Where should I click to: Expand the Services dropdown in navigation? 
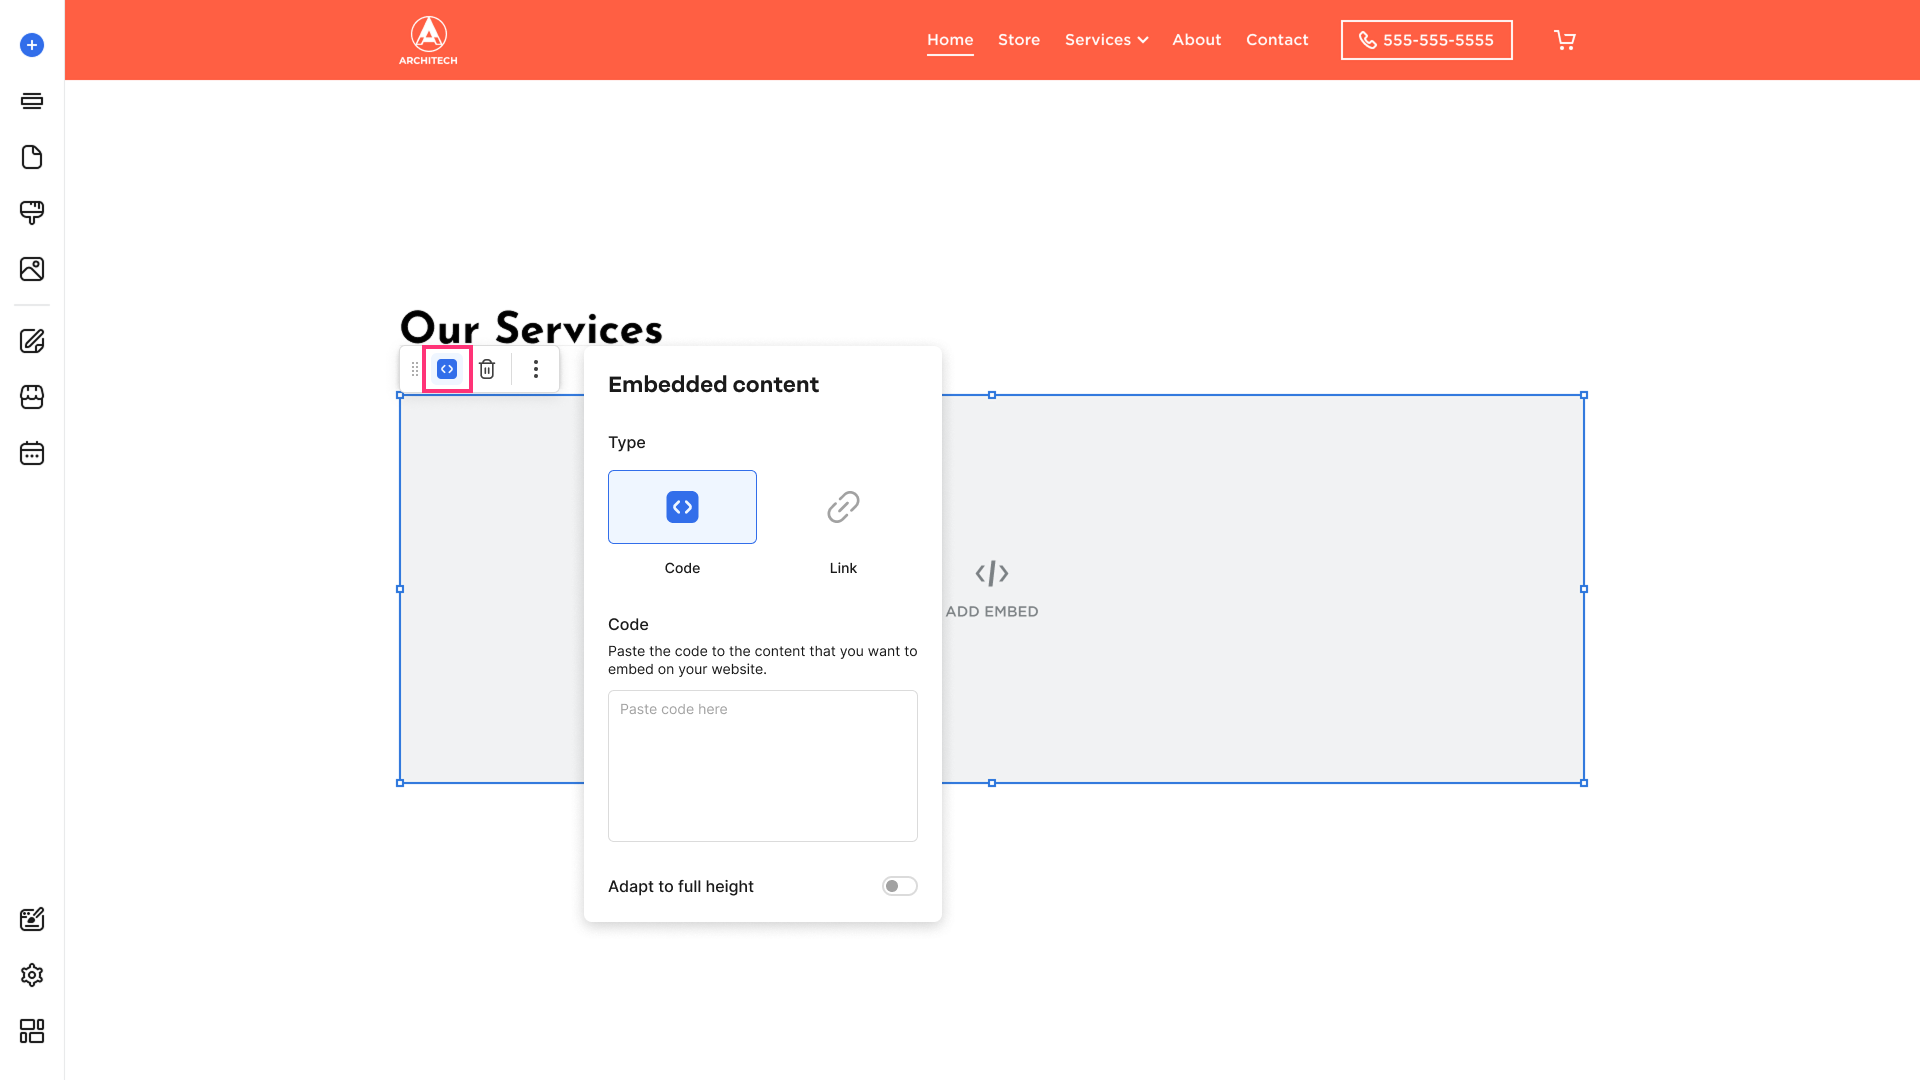point(1106,40)
